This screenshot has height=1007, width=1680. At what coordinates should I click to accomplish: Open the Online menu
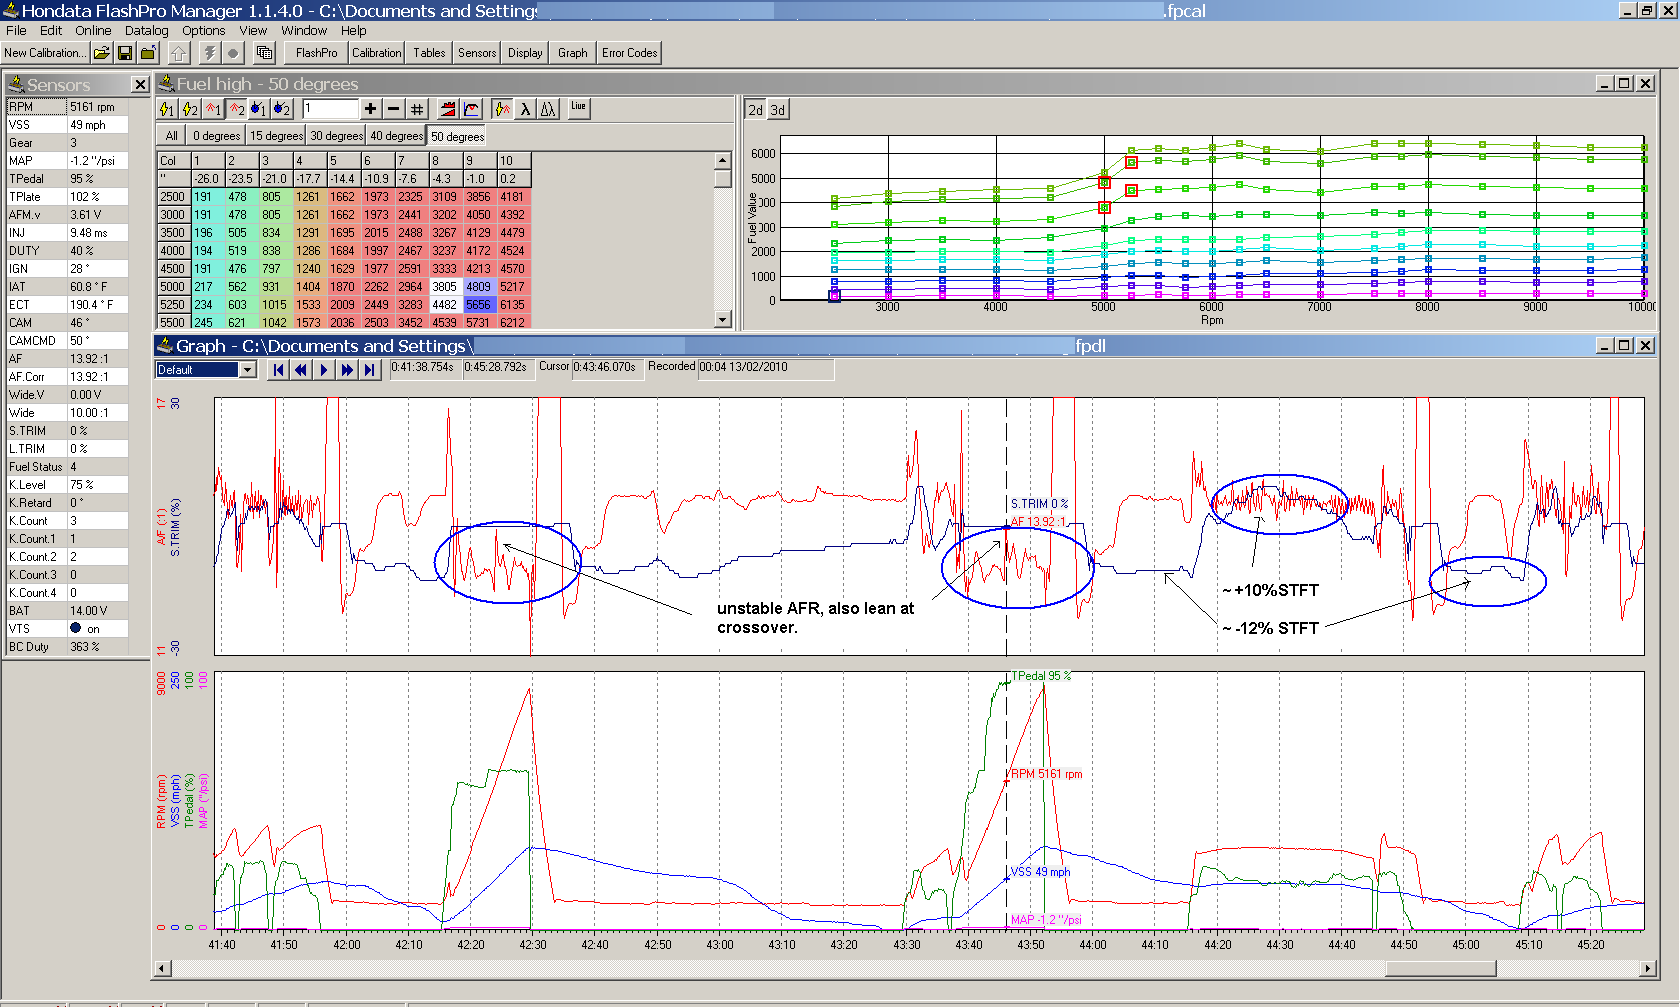[93, 31]
